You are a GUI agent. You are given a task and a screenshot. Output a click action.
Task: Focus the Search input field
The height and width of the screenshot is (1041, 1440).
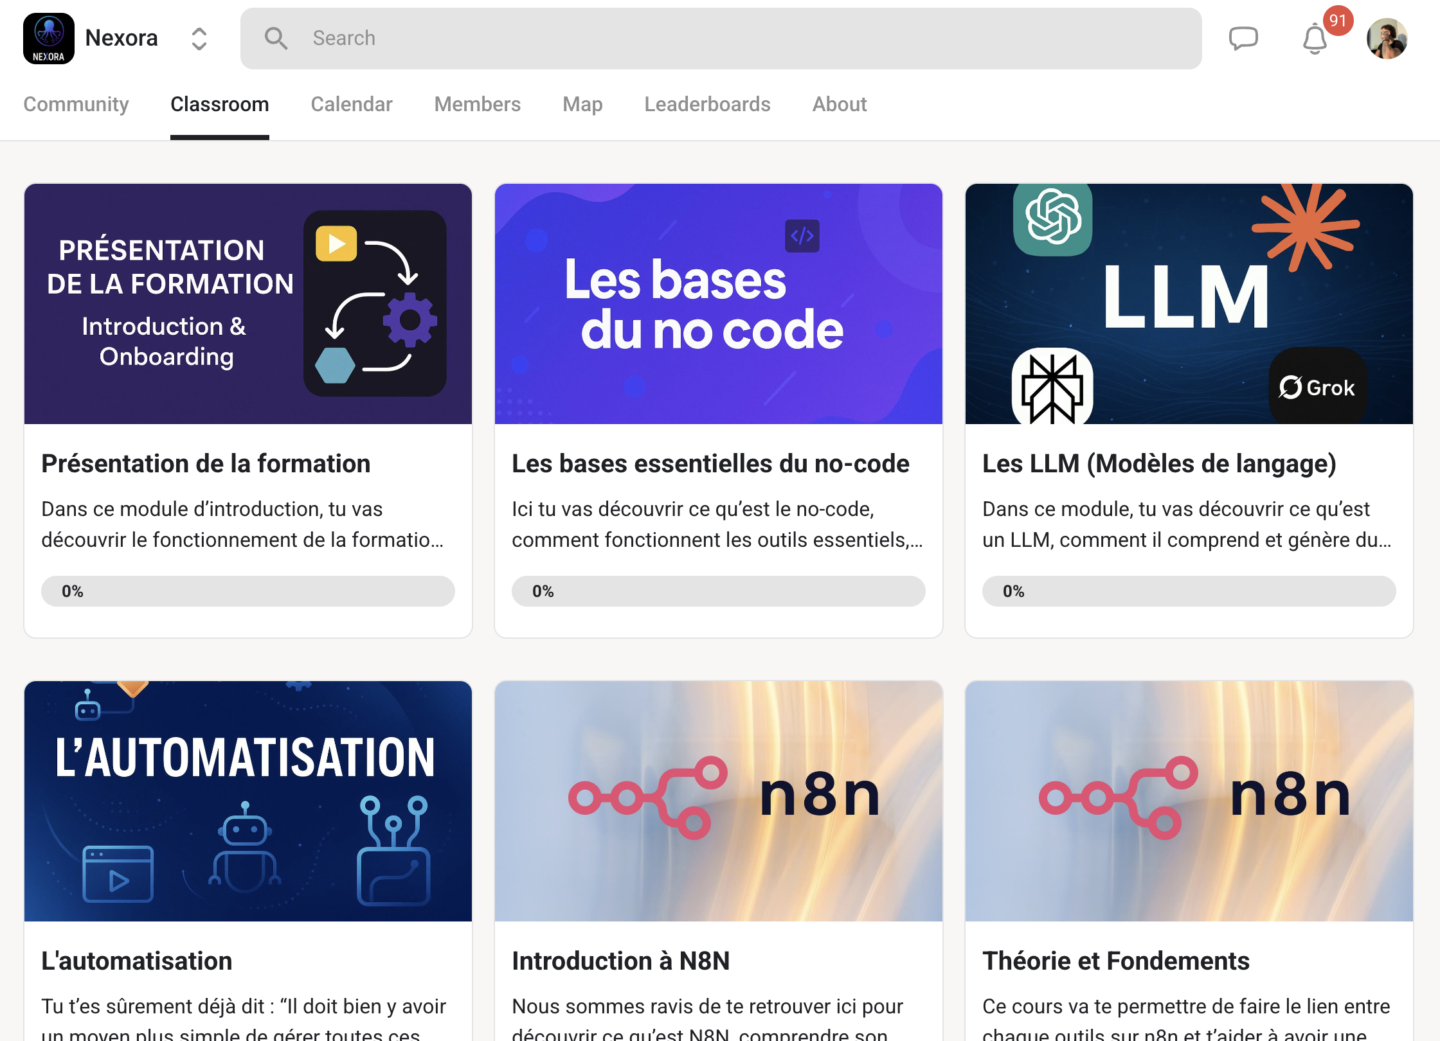click(721, 38)
